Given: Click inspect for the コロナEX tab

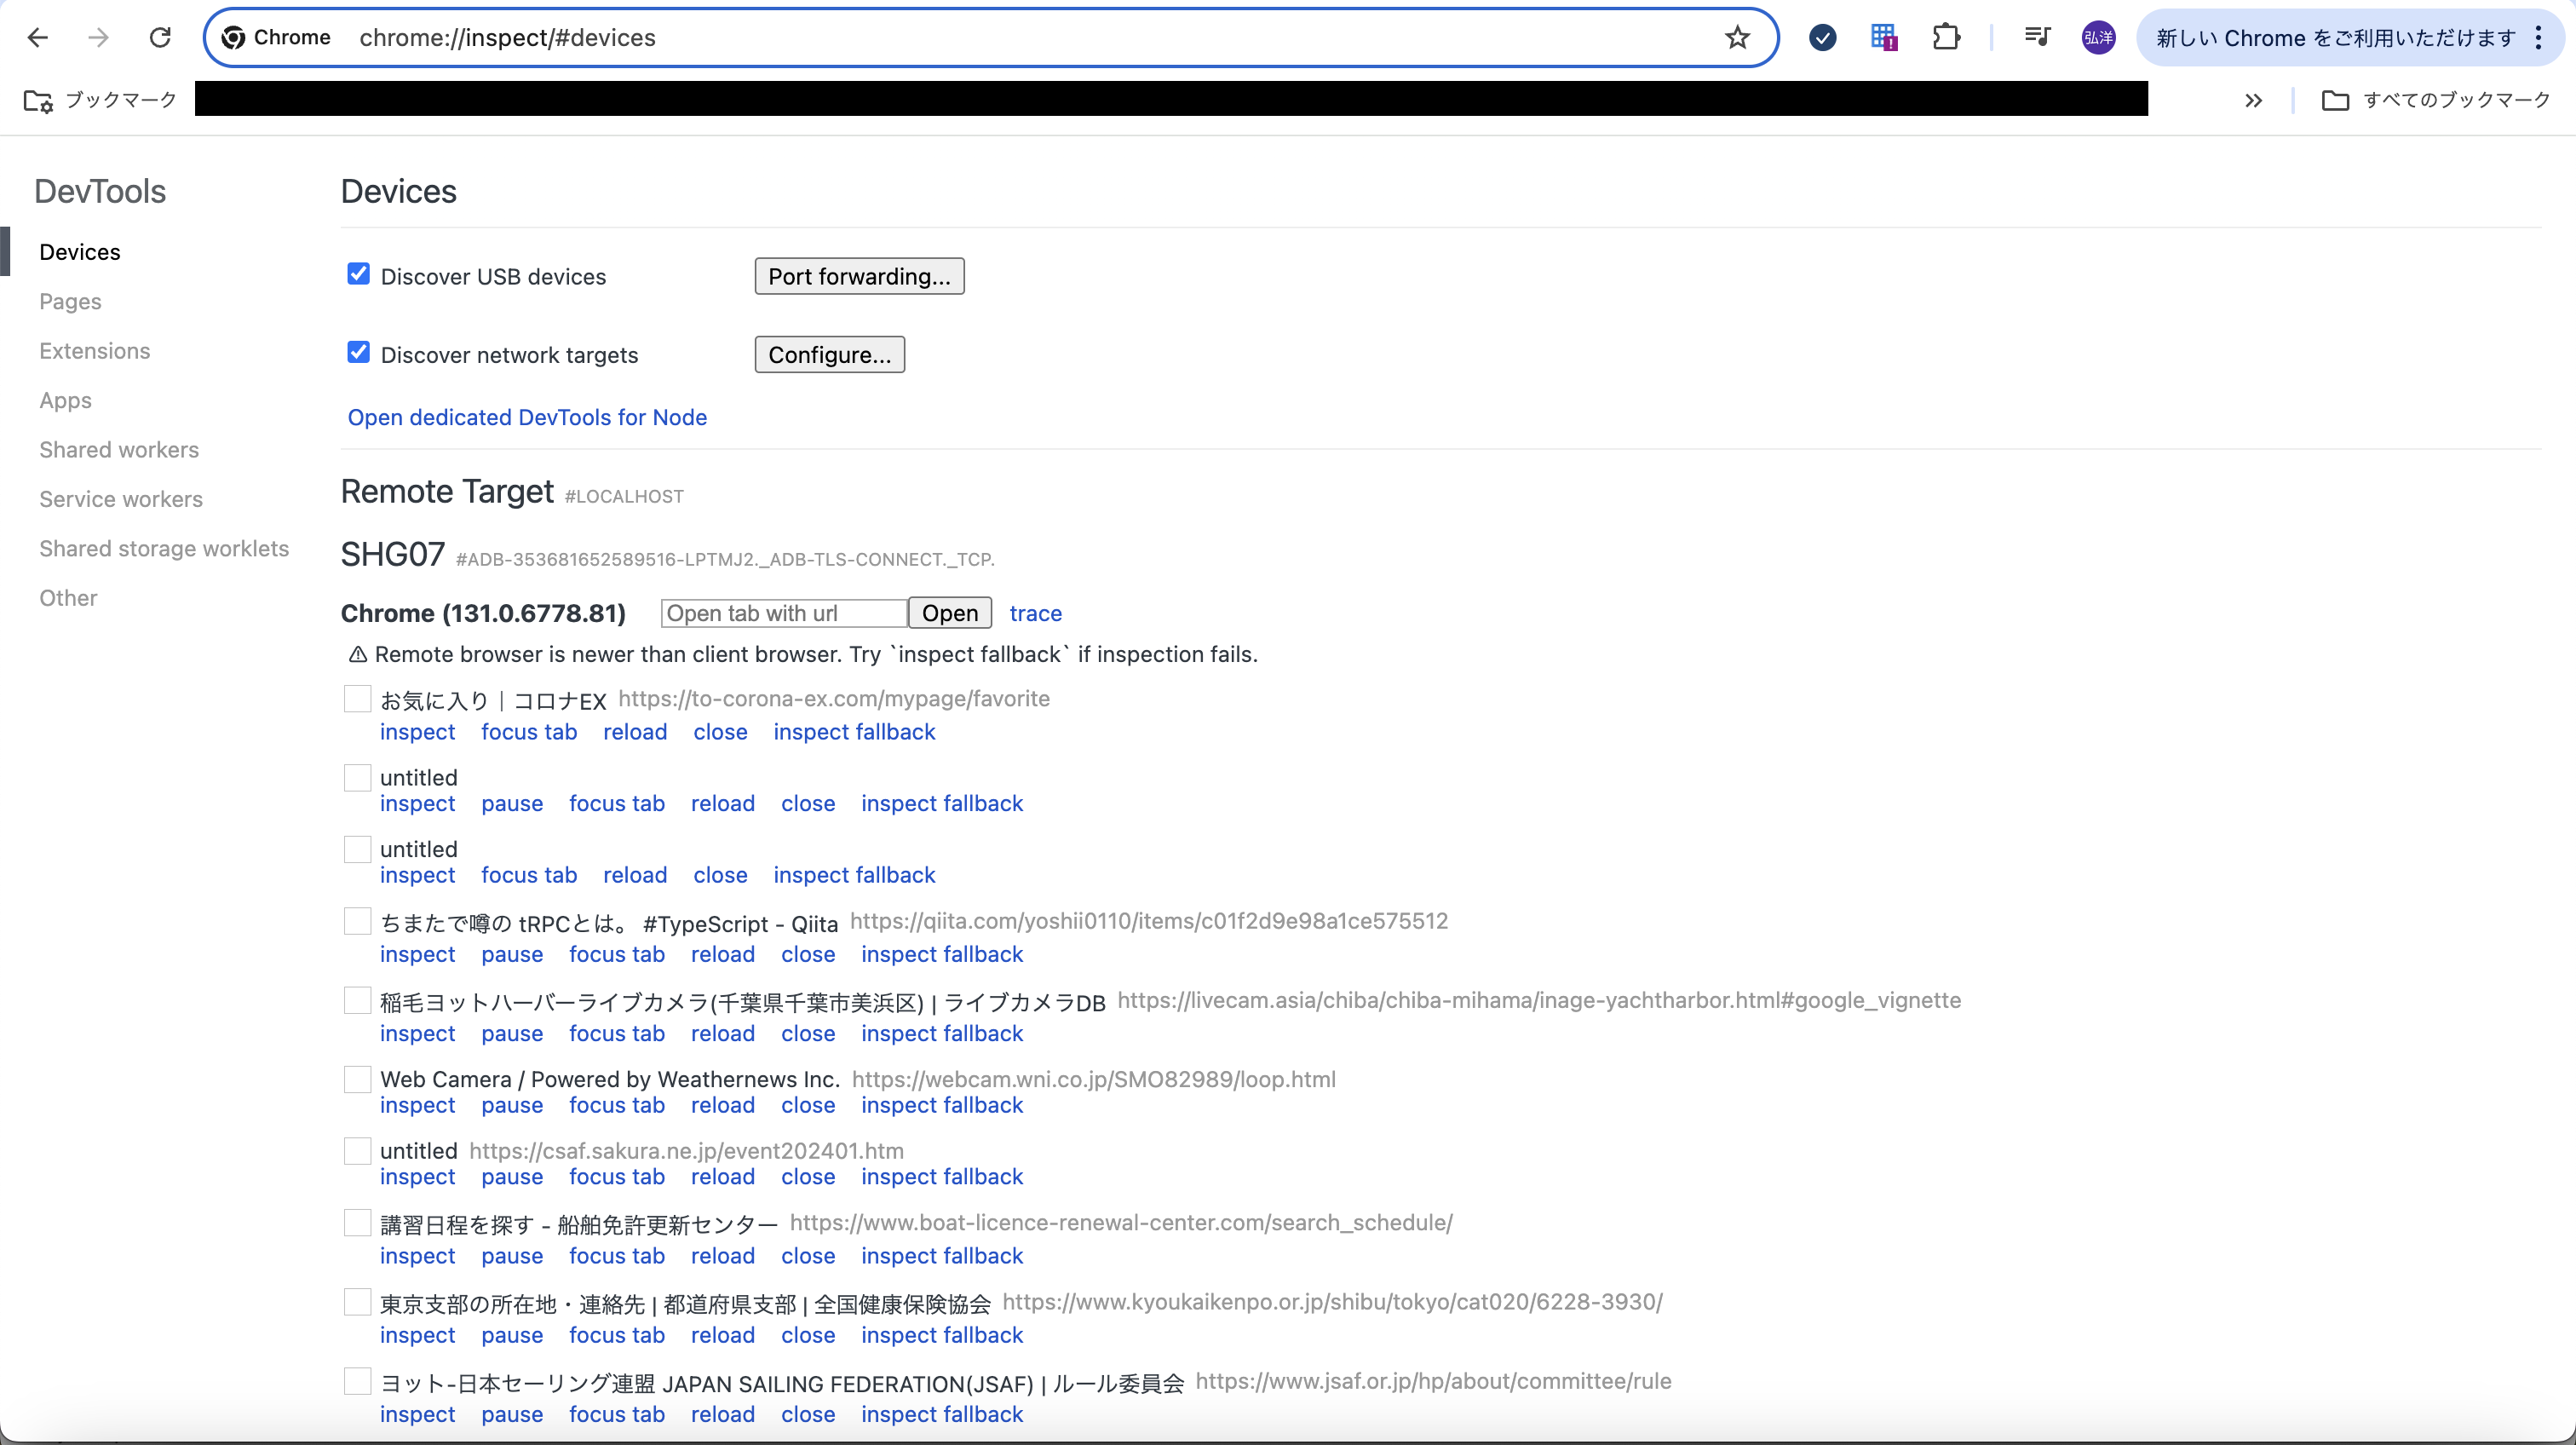Looking at the screenshot, I should pyautogui.click(x=417, y=732).
